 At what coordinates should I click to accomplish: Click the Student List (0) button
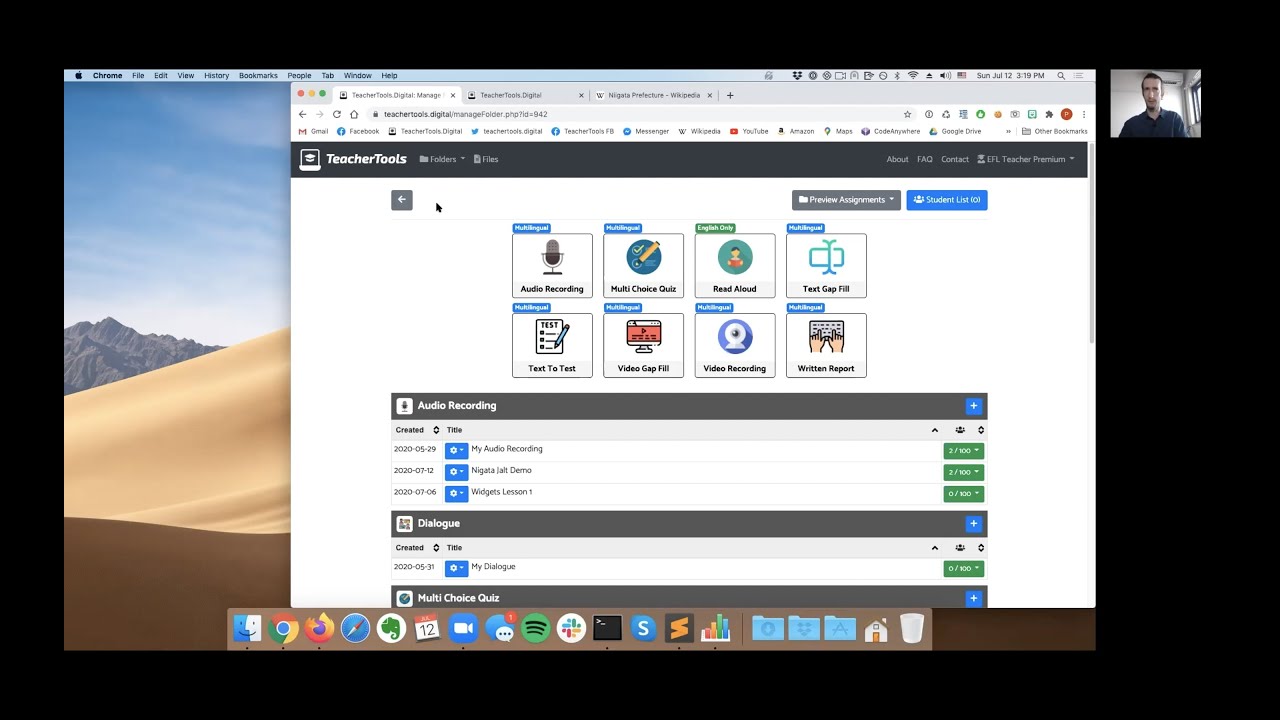point(947,200)
